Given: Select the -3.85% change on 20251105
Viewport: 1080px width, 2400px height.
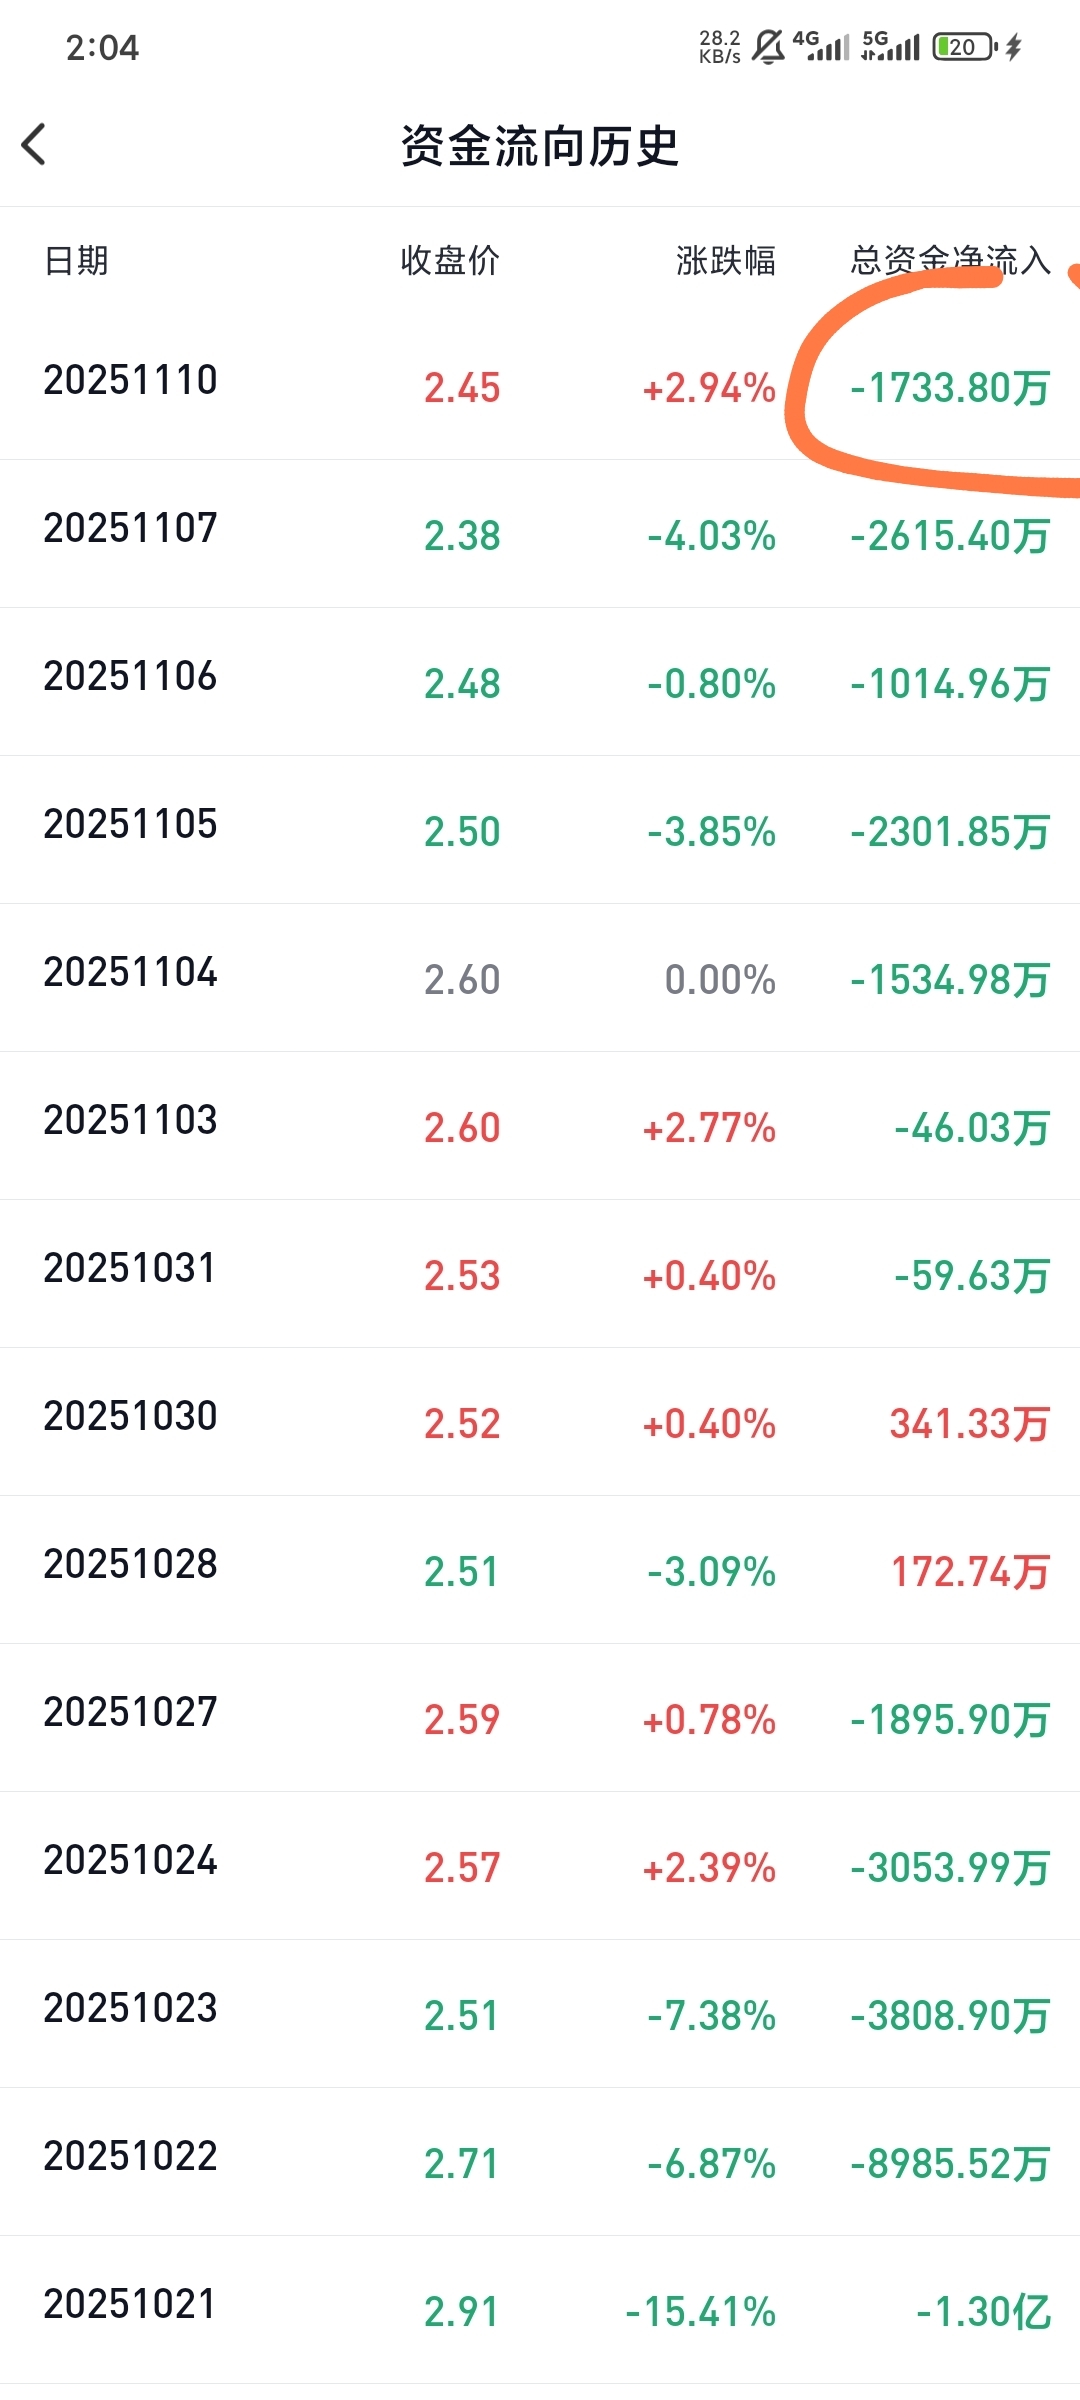Looking at the screenshot, I should (711, 832).
